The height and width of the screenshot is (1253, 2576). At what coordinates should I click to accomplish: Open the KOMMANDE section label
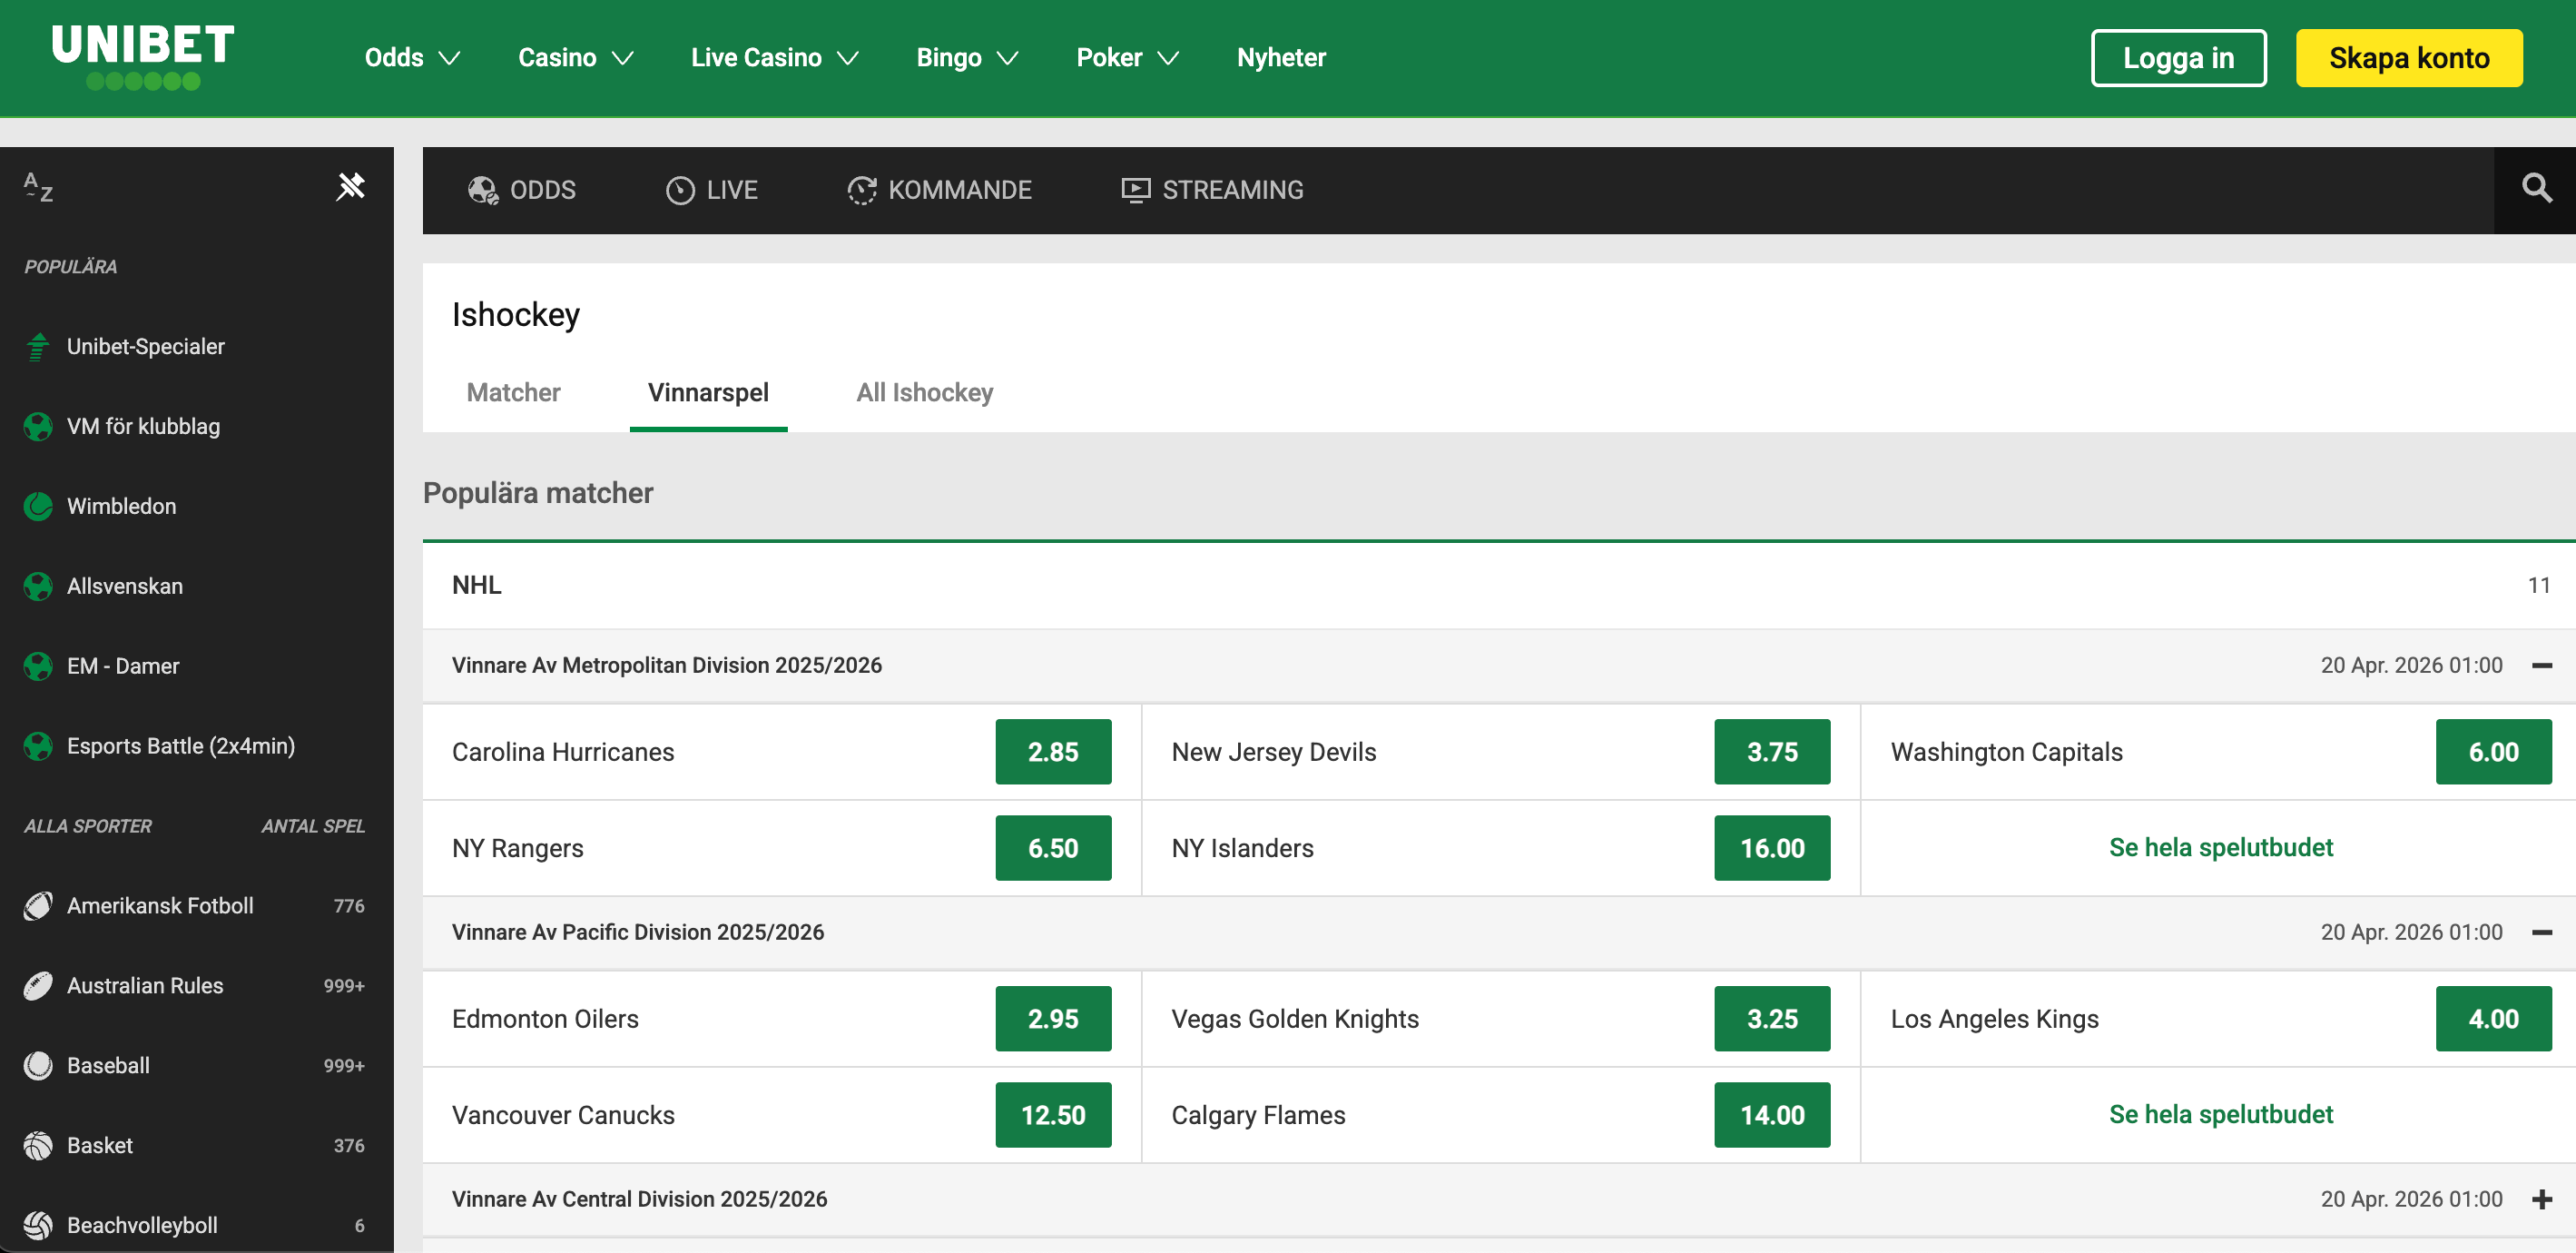tap(960, 190)
